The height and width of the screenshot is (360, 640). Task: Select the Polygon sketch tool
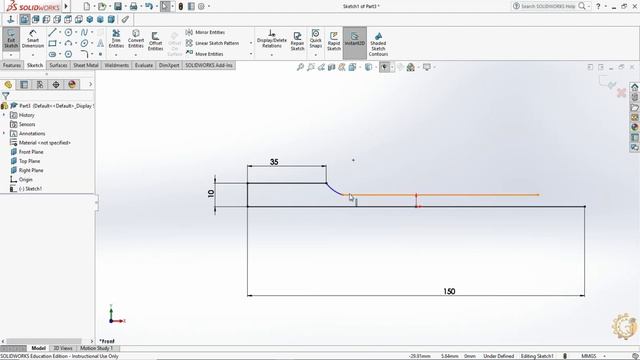tap(69, 54)
